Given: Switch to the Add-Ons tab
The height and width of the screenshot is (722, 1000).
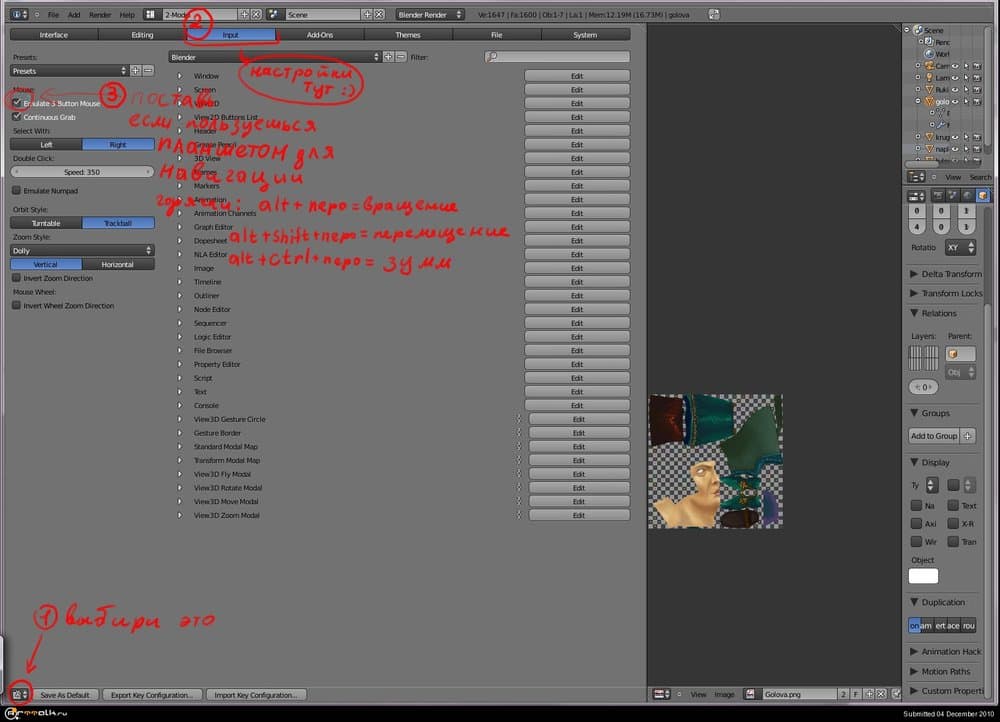Looking at the screenshot, I should click(x=320, y=35).
